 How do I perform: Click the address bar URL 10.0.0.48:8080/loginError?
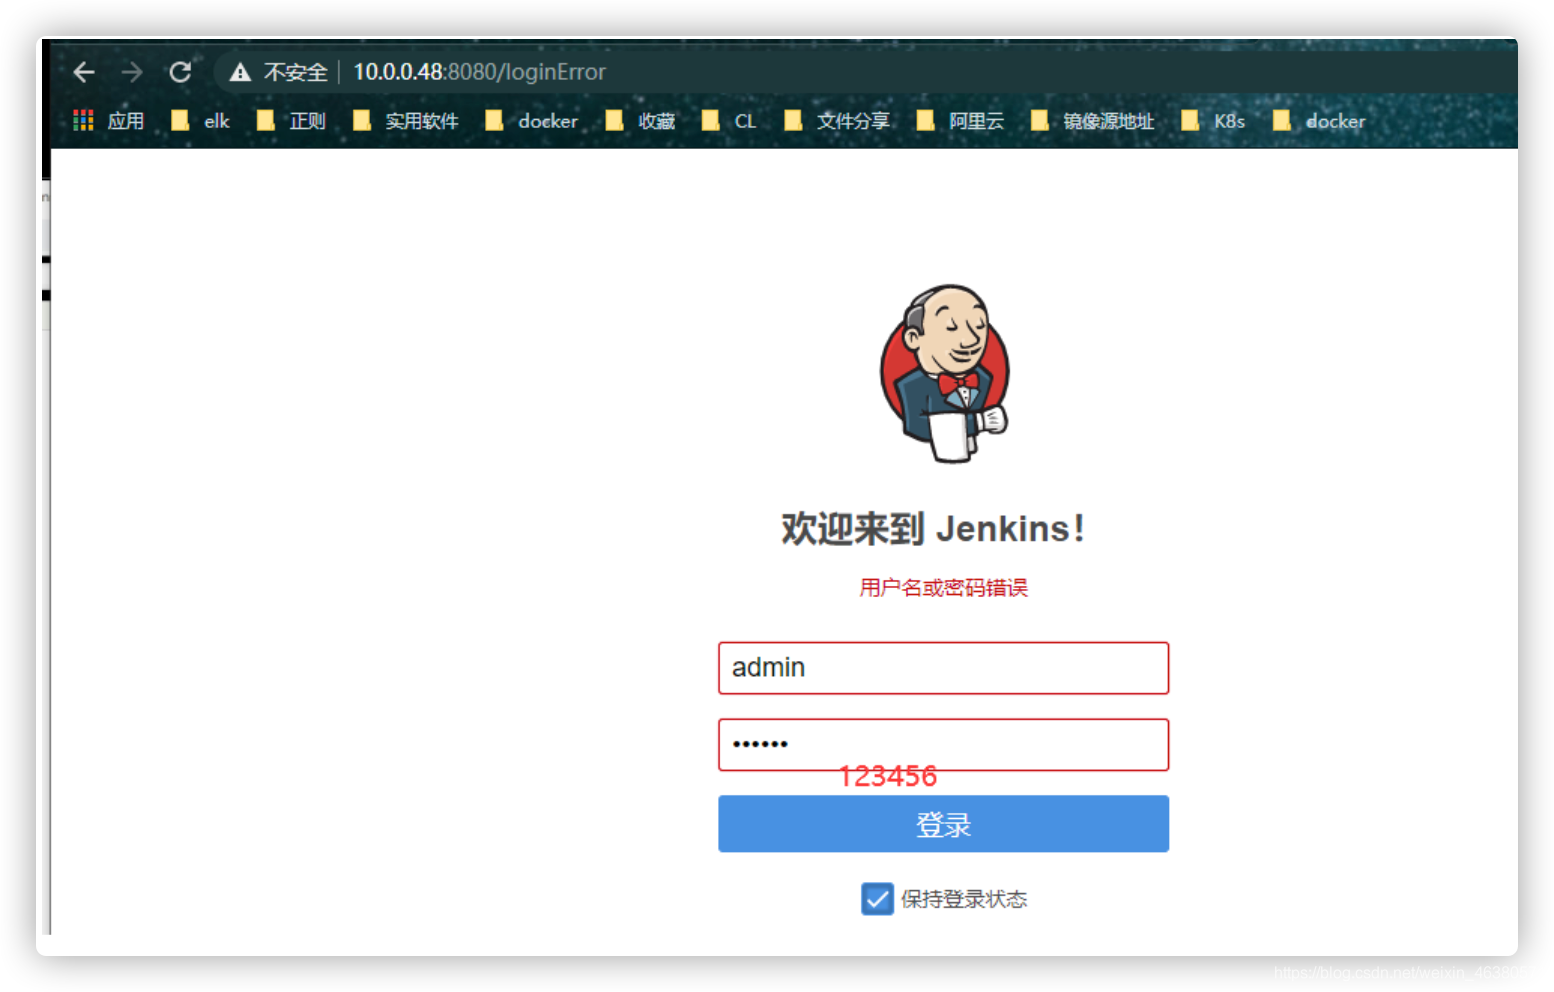coord(479,72)
